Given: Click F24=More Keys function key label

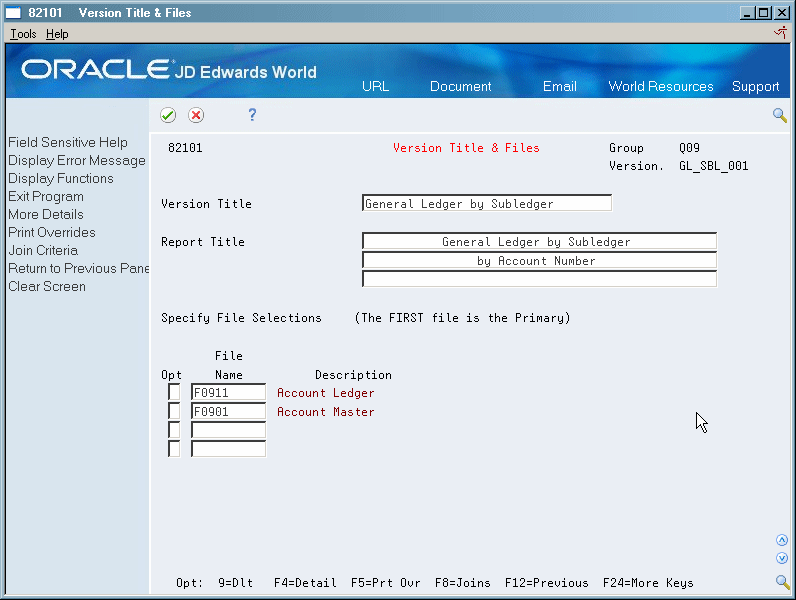Looking at the screenshot, I should coord(648,583).
